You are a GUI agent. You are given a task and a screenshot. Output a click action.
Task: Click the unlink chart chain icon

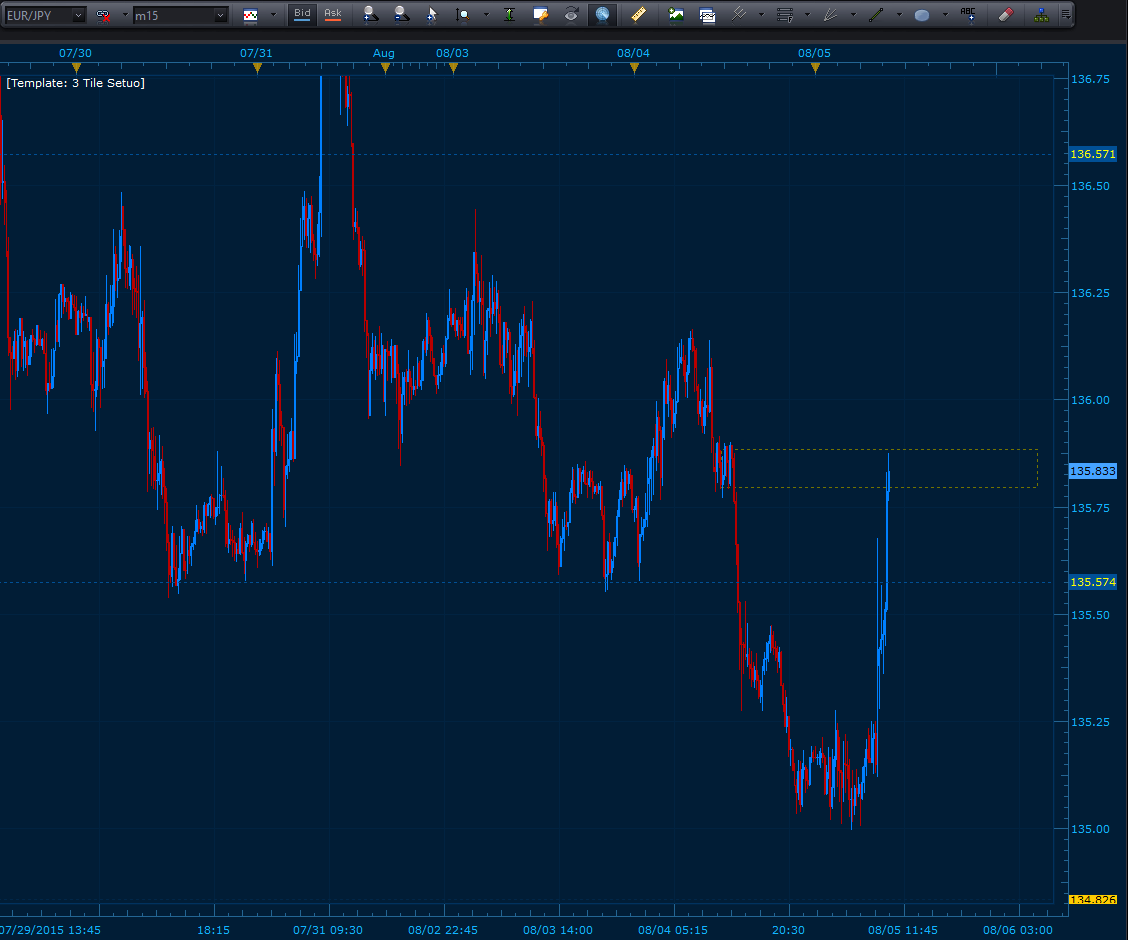tap(103, 15)
